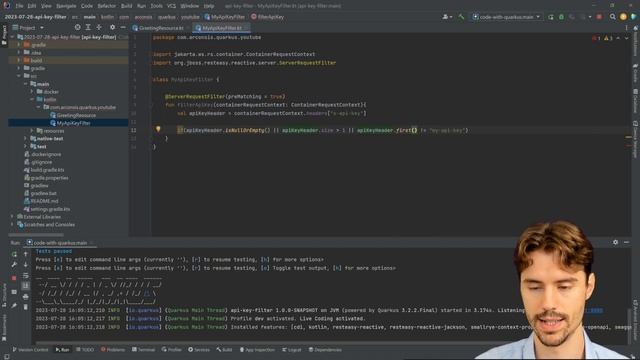Screen dimensions: 640x360
Task: Expand the resources folder in project tree
Action: tap(32, 131)
